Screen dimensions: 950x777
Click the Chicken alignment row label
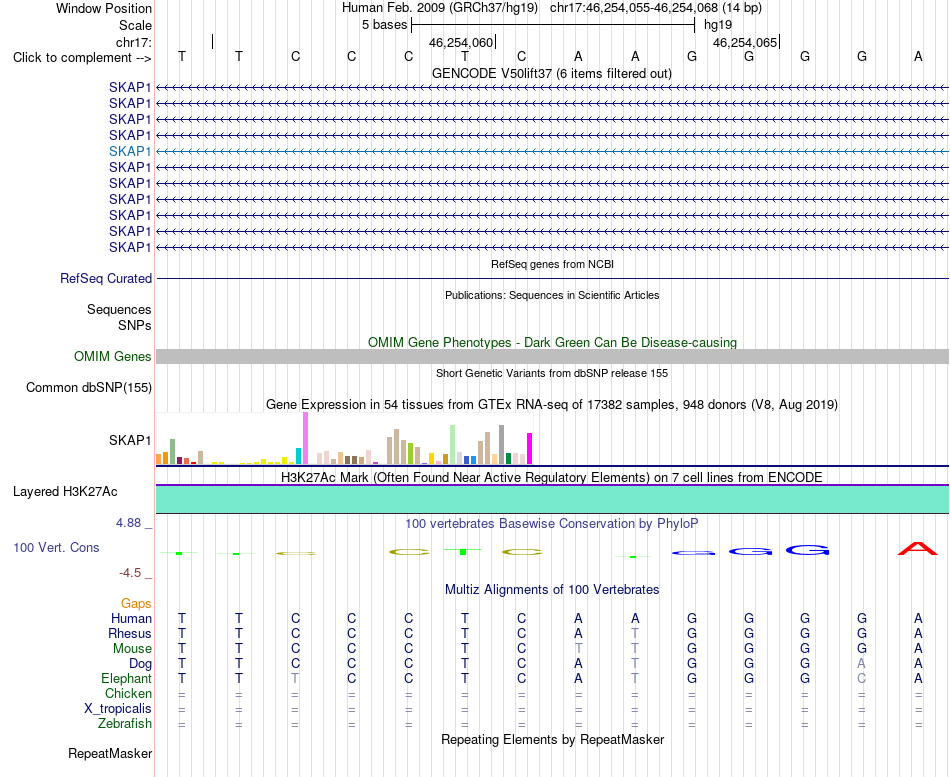(128, 693)
